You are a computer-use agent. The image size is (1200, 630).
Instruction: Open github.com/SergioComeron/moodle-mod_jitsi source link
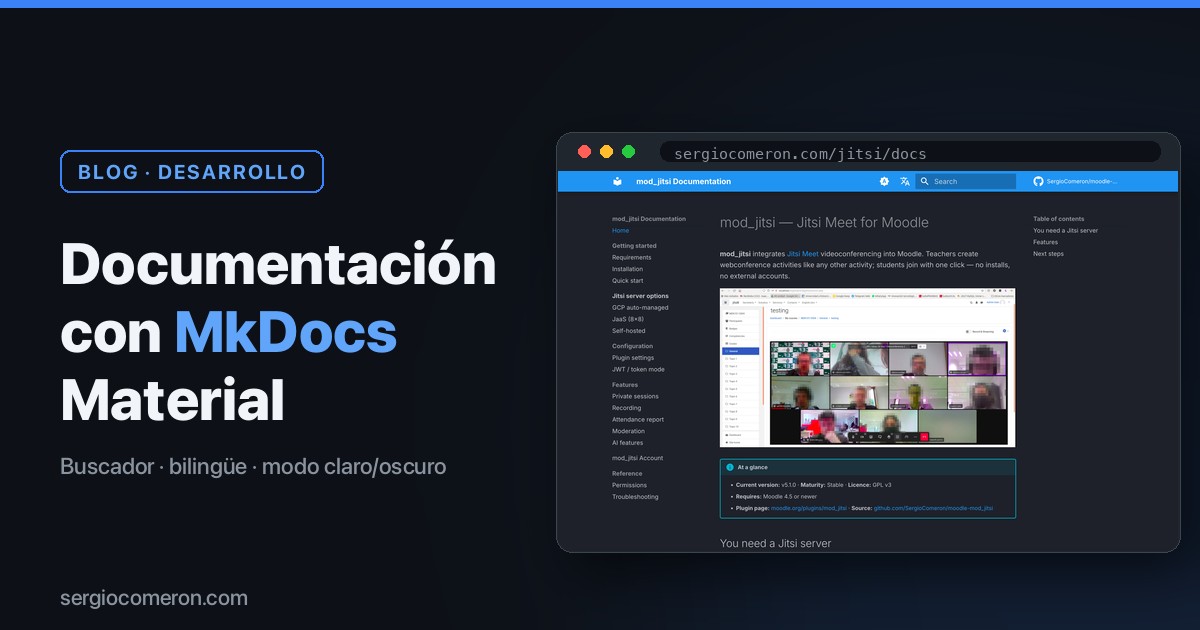click(933, 508)
